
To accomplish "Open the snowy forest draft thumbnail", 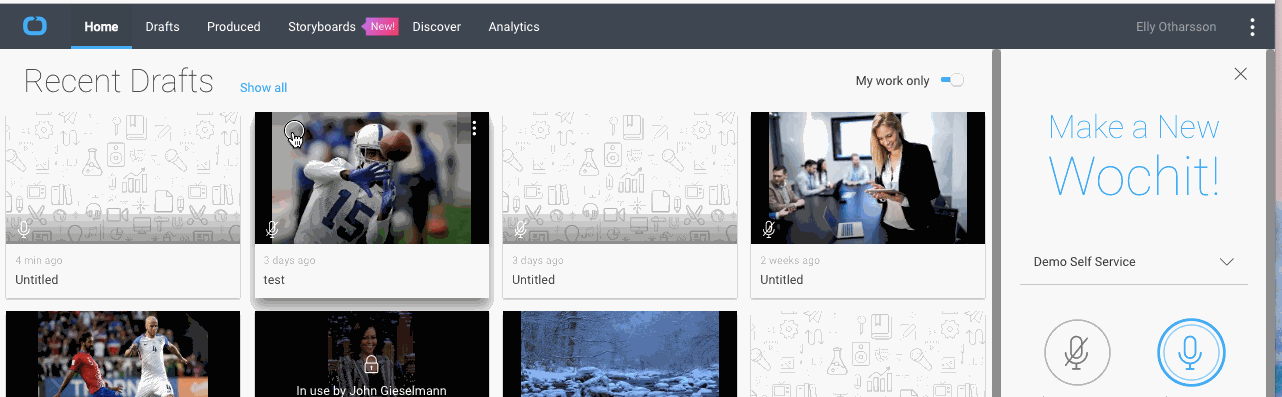I will click(620, 354).
